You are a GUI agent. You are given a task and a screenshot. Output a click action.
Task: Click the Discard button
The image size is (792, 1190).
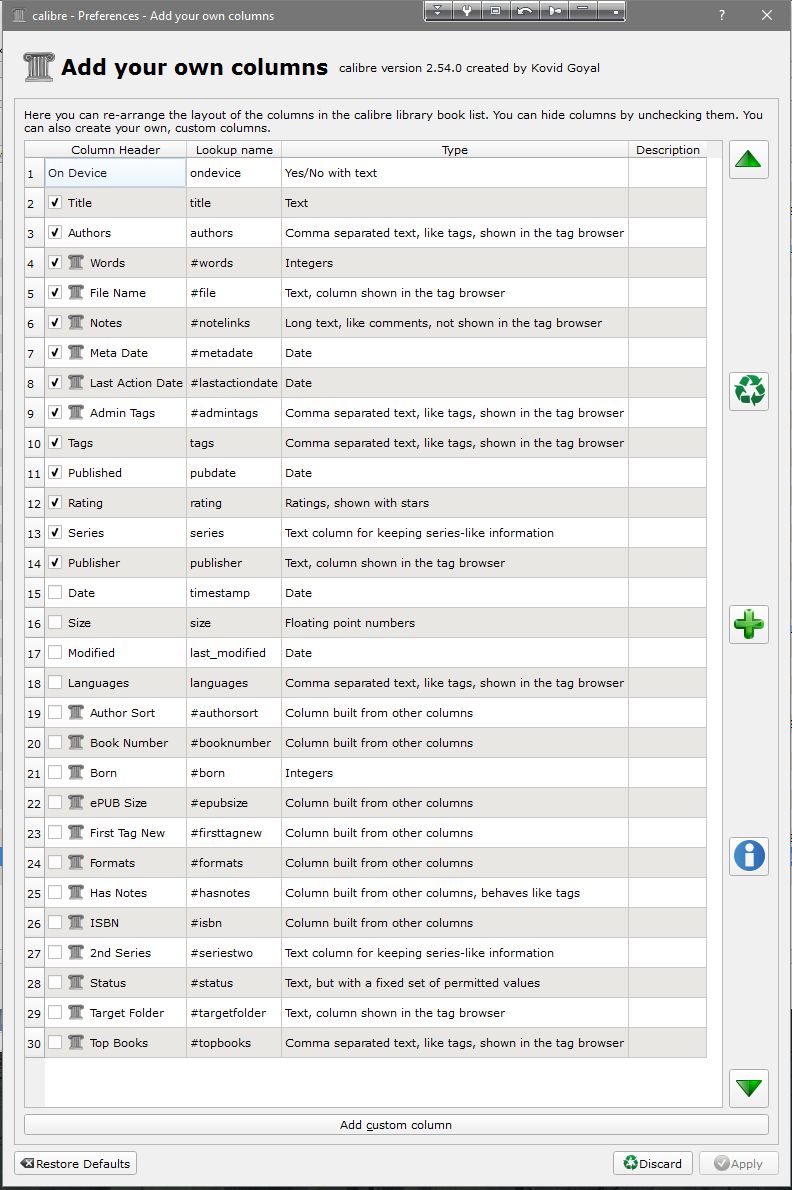653,1163
